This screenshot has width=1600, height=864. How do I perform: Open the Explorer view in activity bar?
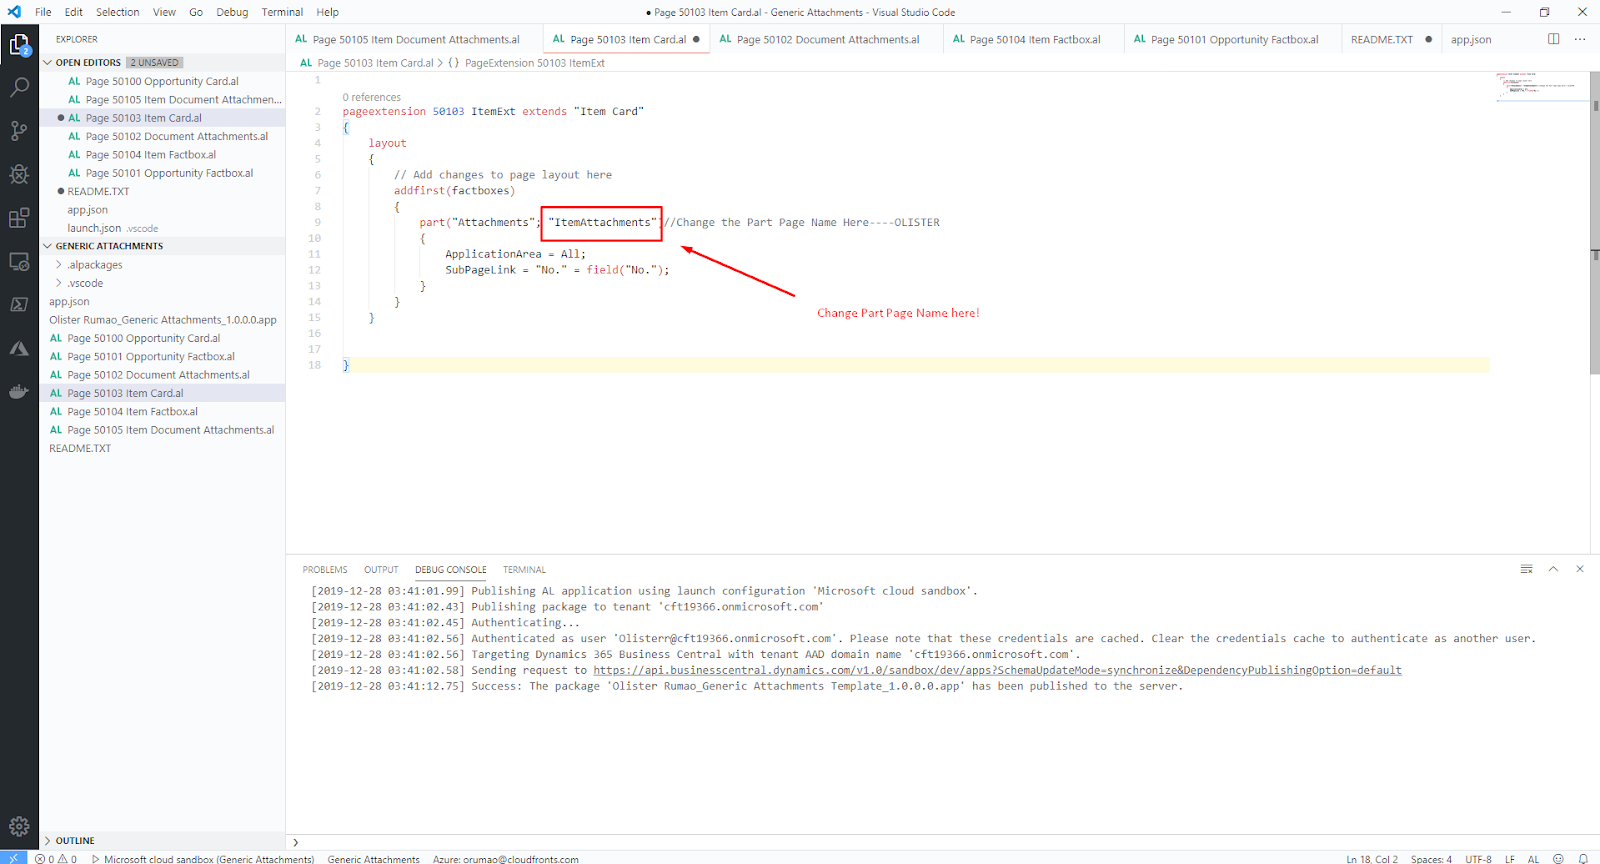click(19, 45)
